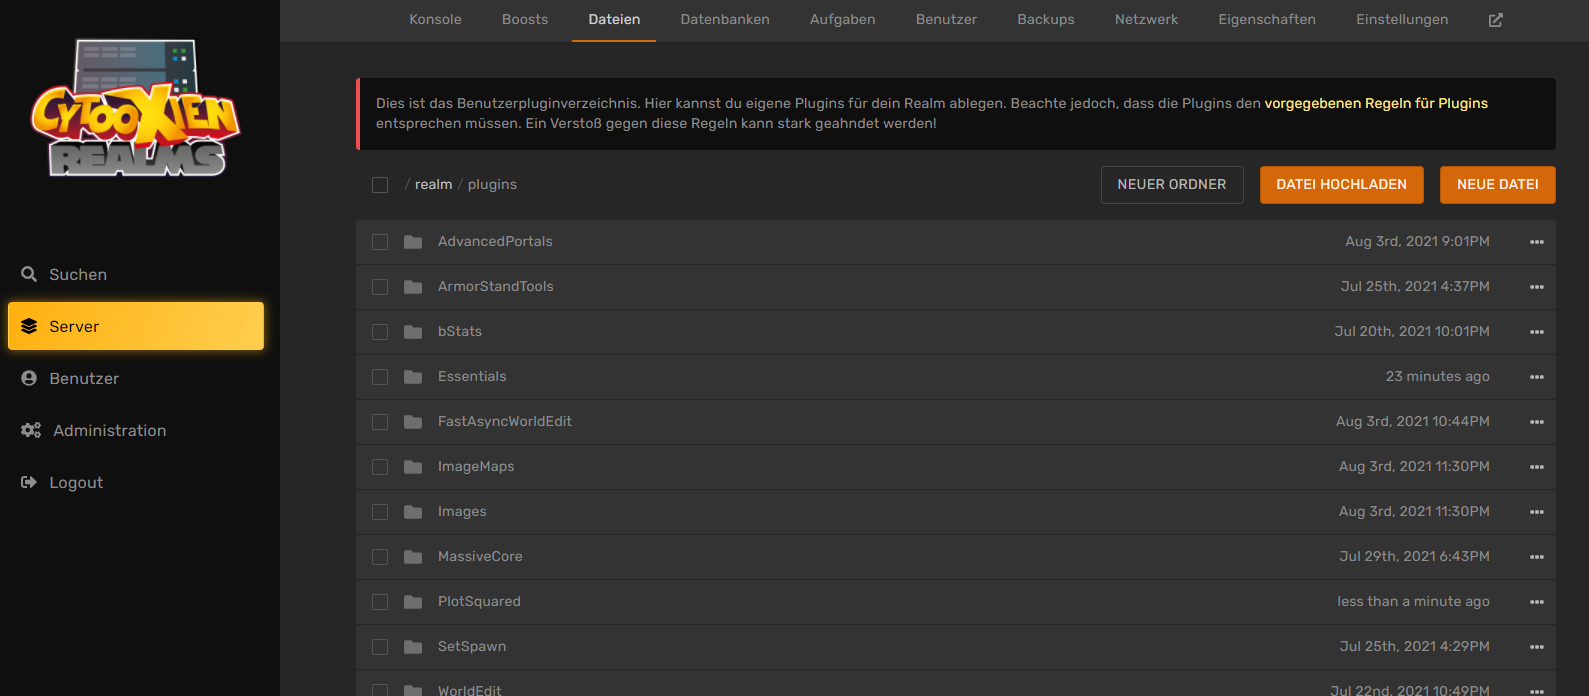Open the MassiveCore folder name
This screenshot has width=1589, height=696.
(x=480, y=557)
